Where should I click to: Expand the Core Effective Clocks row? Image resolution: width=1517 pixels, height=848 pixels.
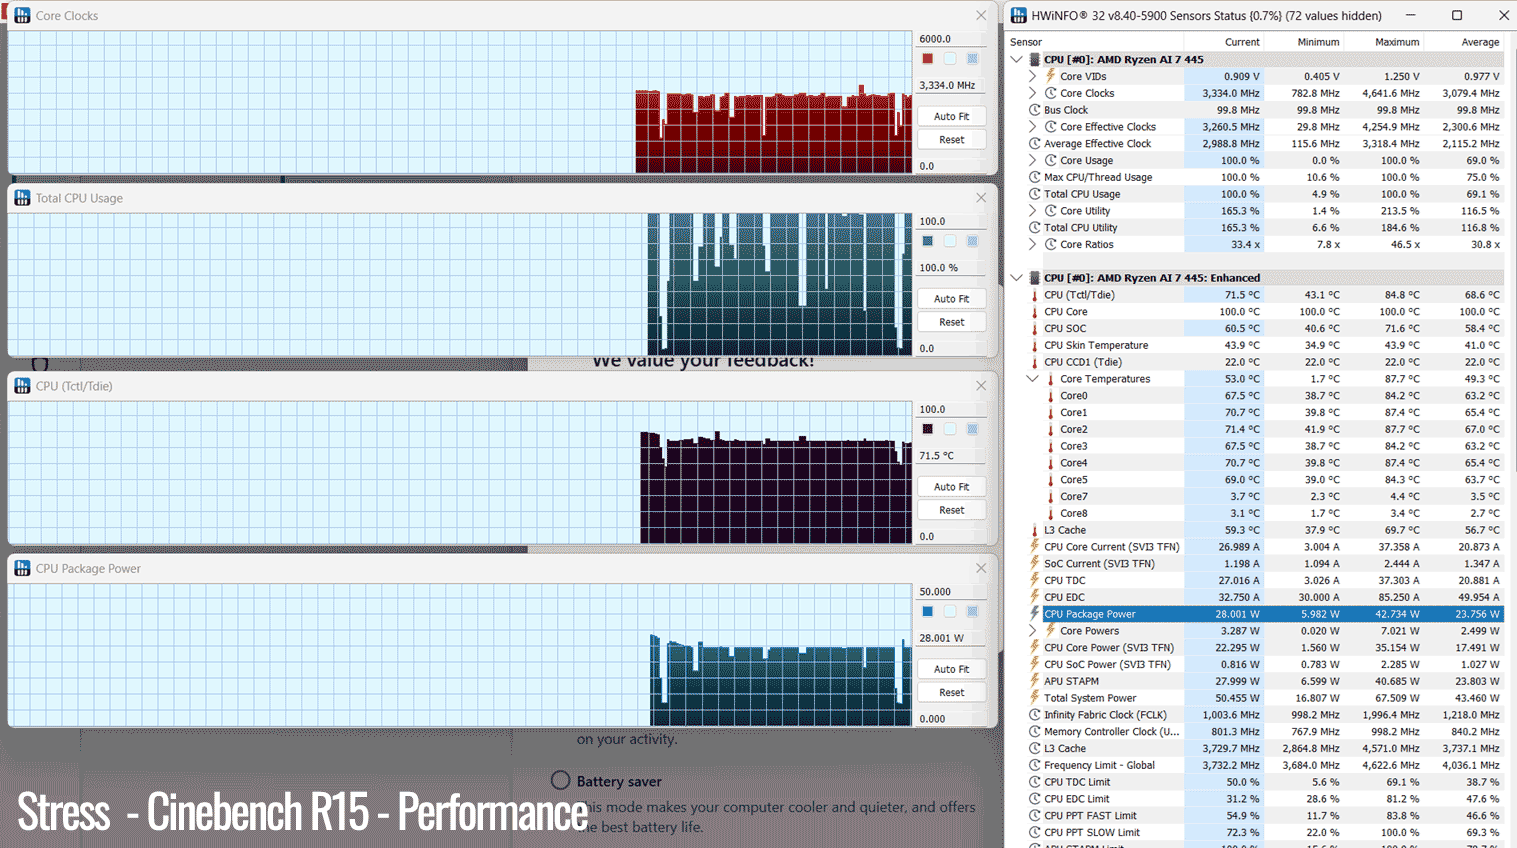(x=1033, y=127)
